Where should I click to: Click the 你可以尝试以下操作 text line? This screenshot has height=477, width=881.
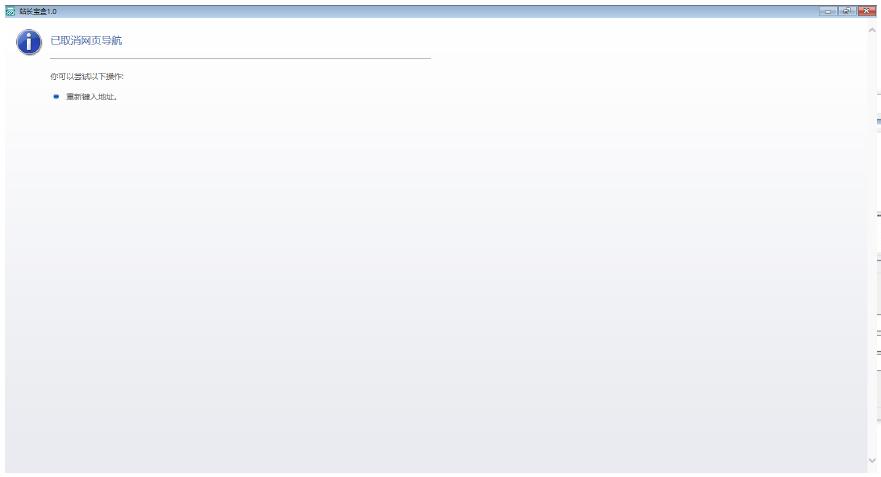87,76
